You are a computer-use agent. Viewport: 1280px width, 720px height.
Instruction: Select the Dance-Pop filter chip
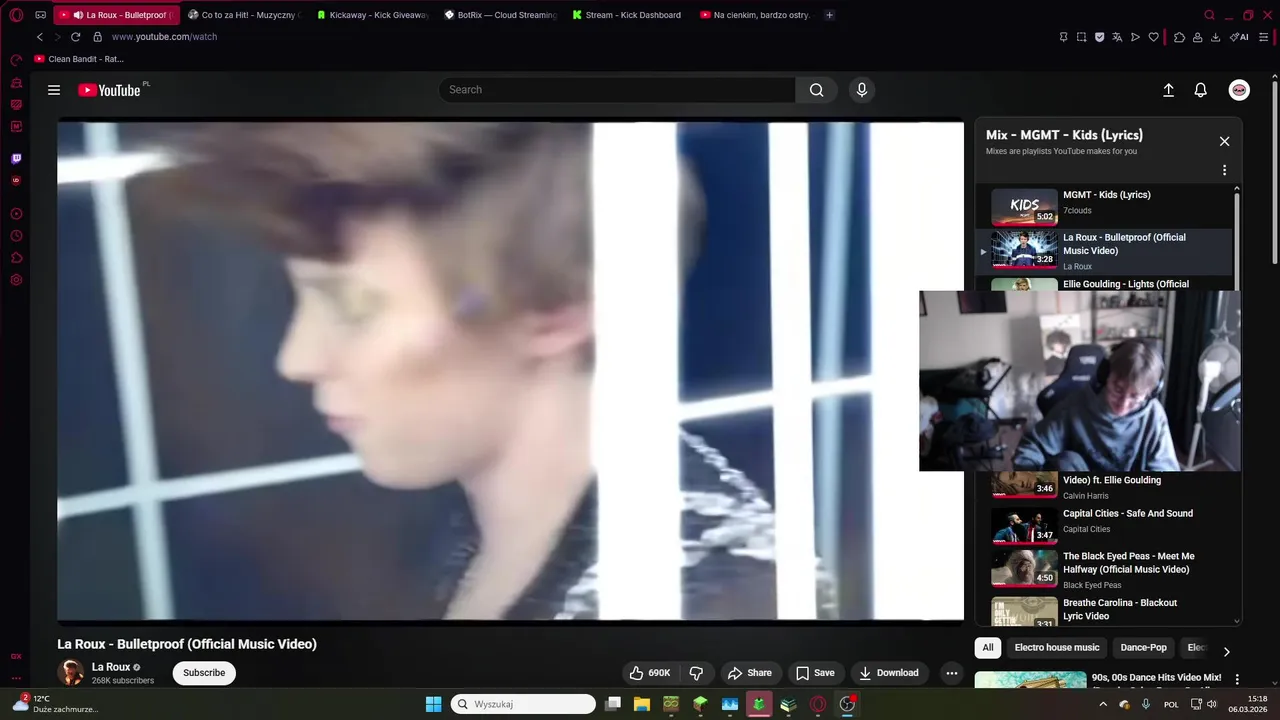tap(1143, 648)
